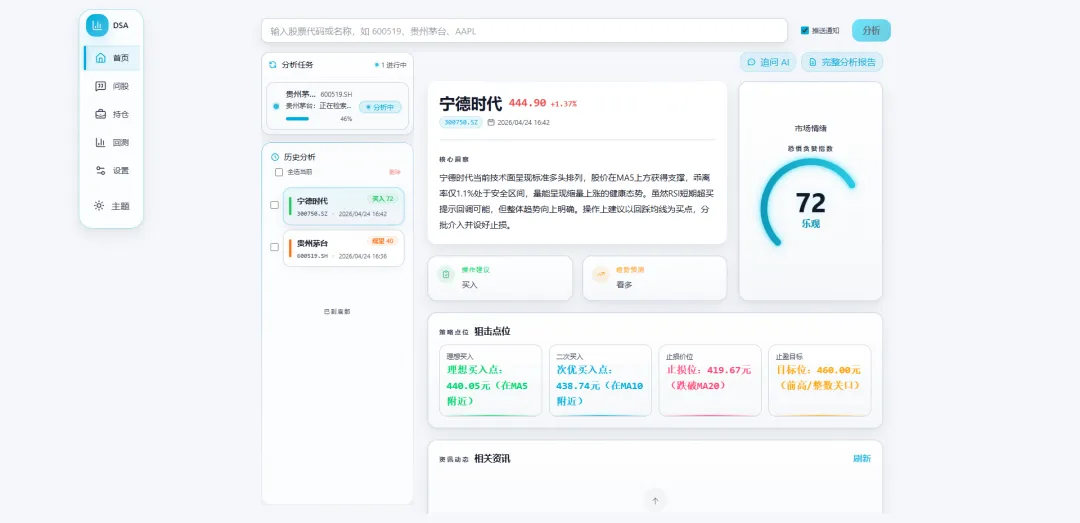Click the 止损价位 card

click(710, 380)
